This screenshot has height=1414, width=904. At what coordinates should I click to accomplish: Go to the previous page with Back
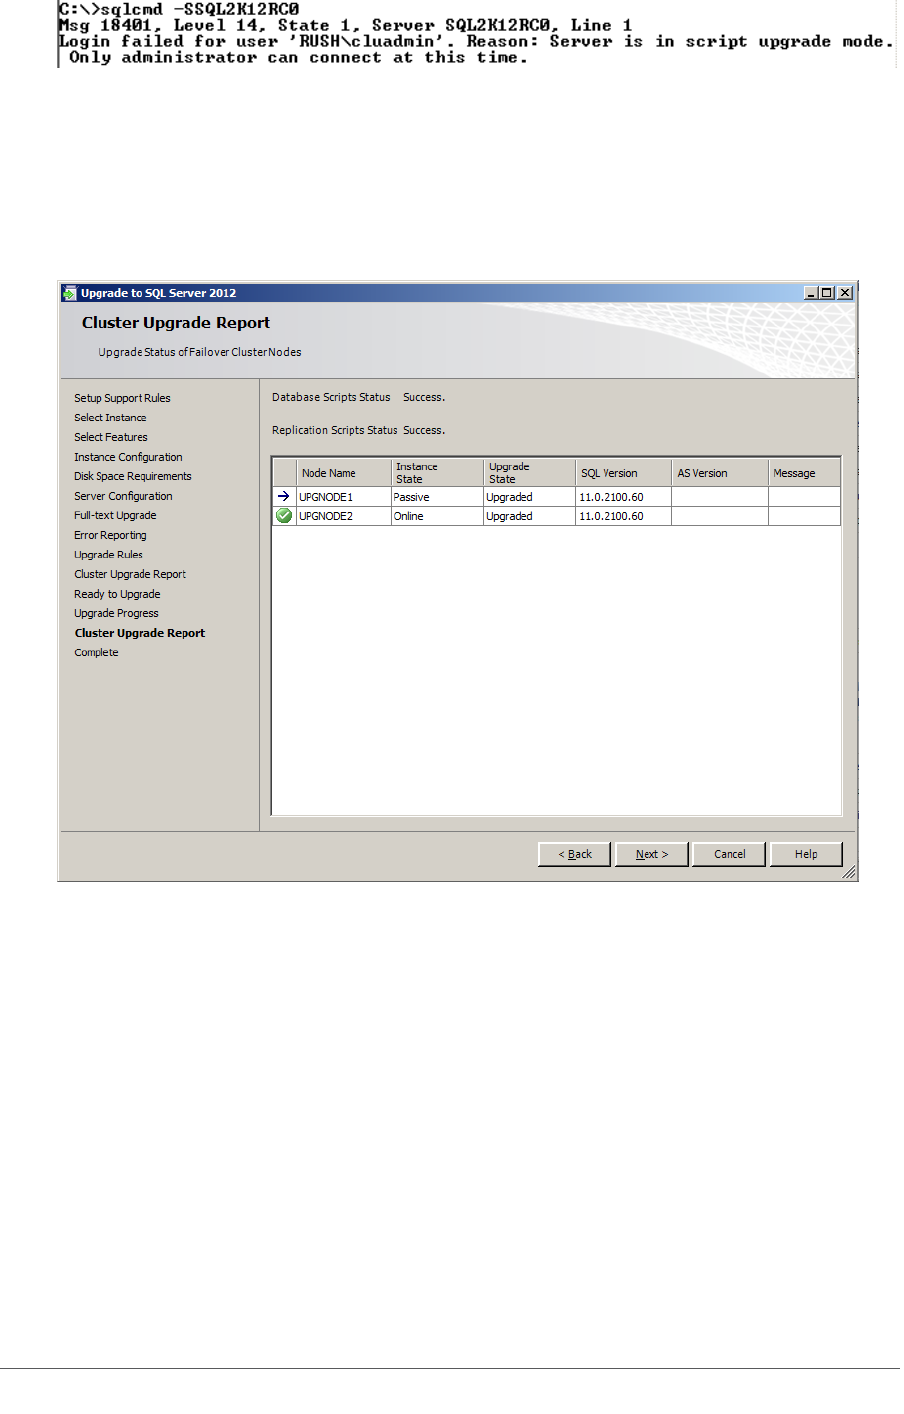(x=575, y=854)
